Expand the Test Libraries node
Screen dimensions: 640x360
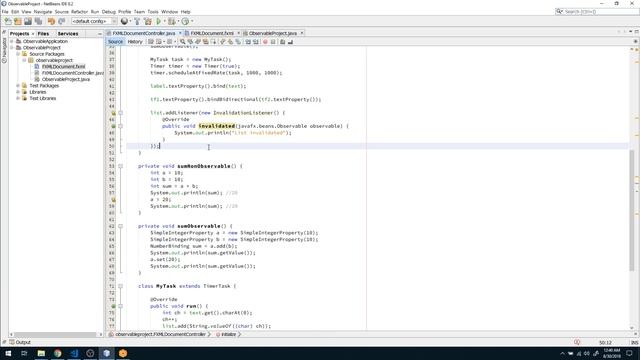pos(18,98)
